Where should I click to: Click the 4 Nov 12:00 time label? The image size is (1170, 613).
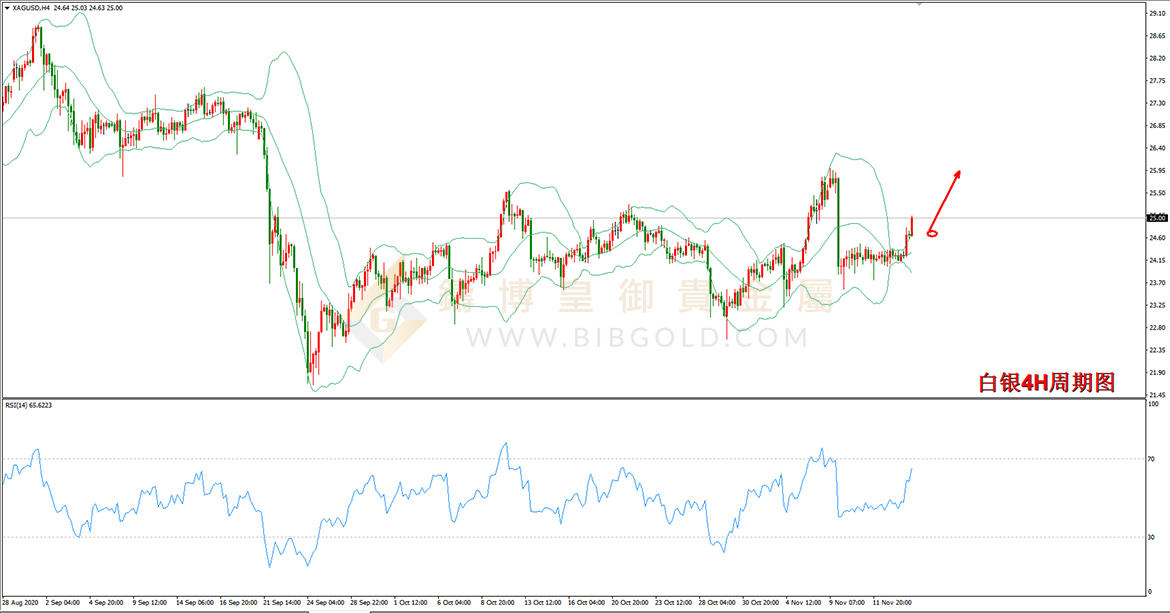804,602
